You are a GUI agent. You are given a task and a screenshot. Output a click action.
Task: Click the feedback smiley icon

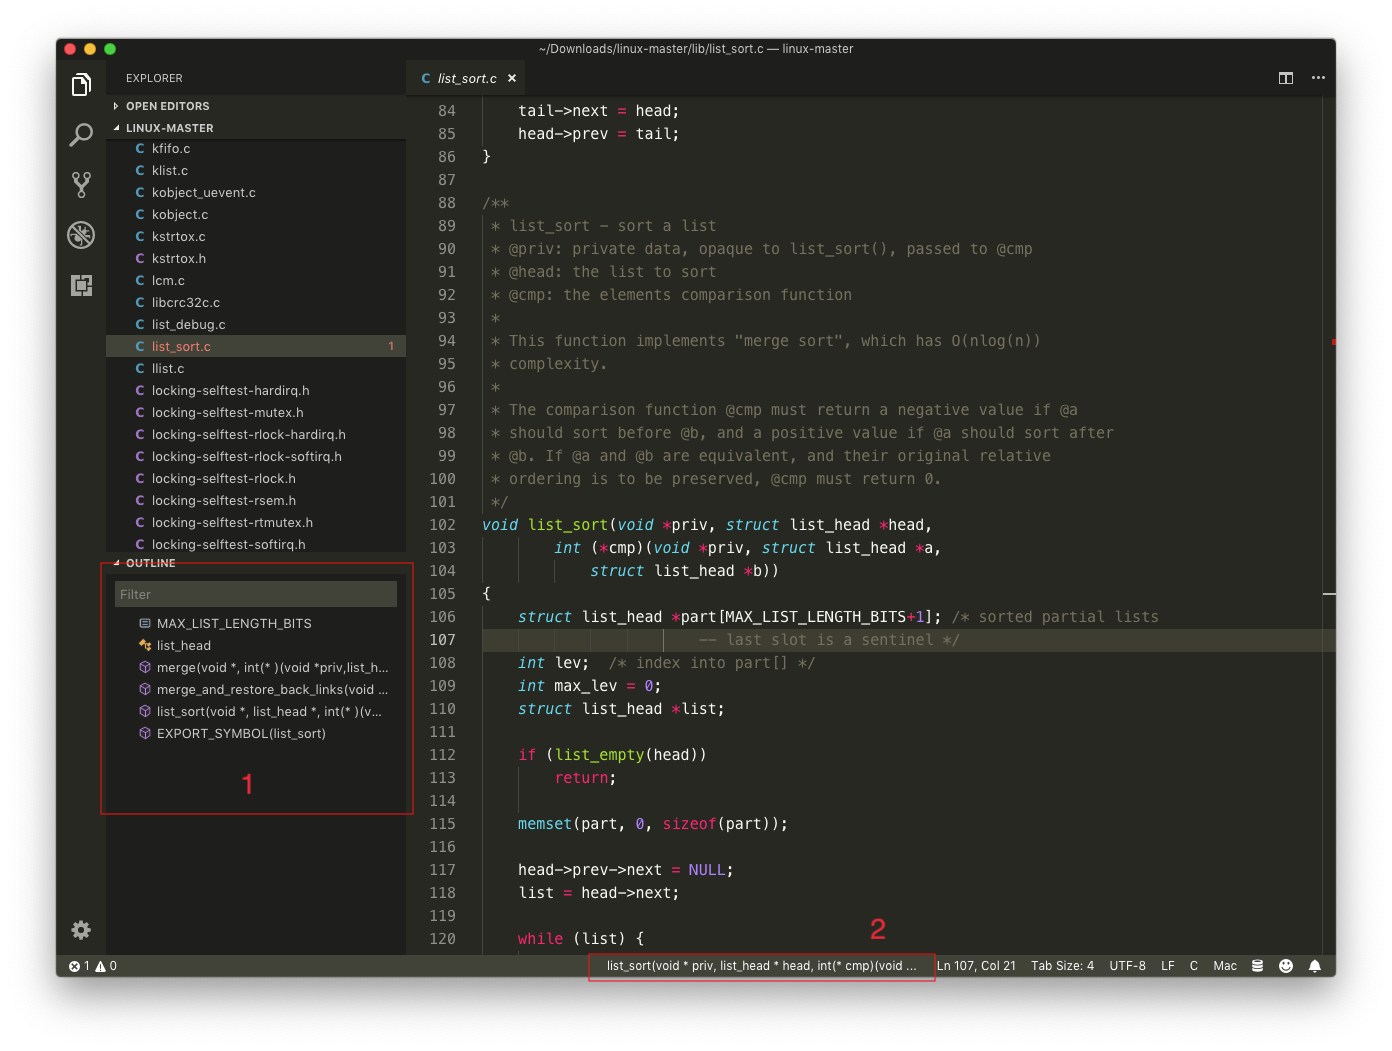point(1286,966)
